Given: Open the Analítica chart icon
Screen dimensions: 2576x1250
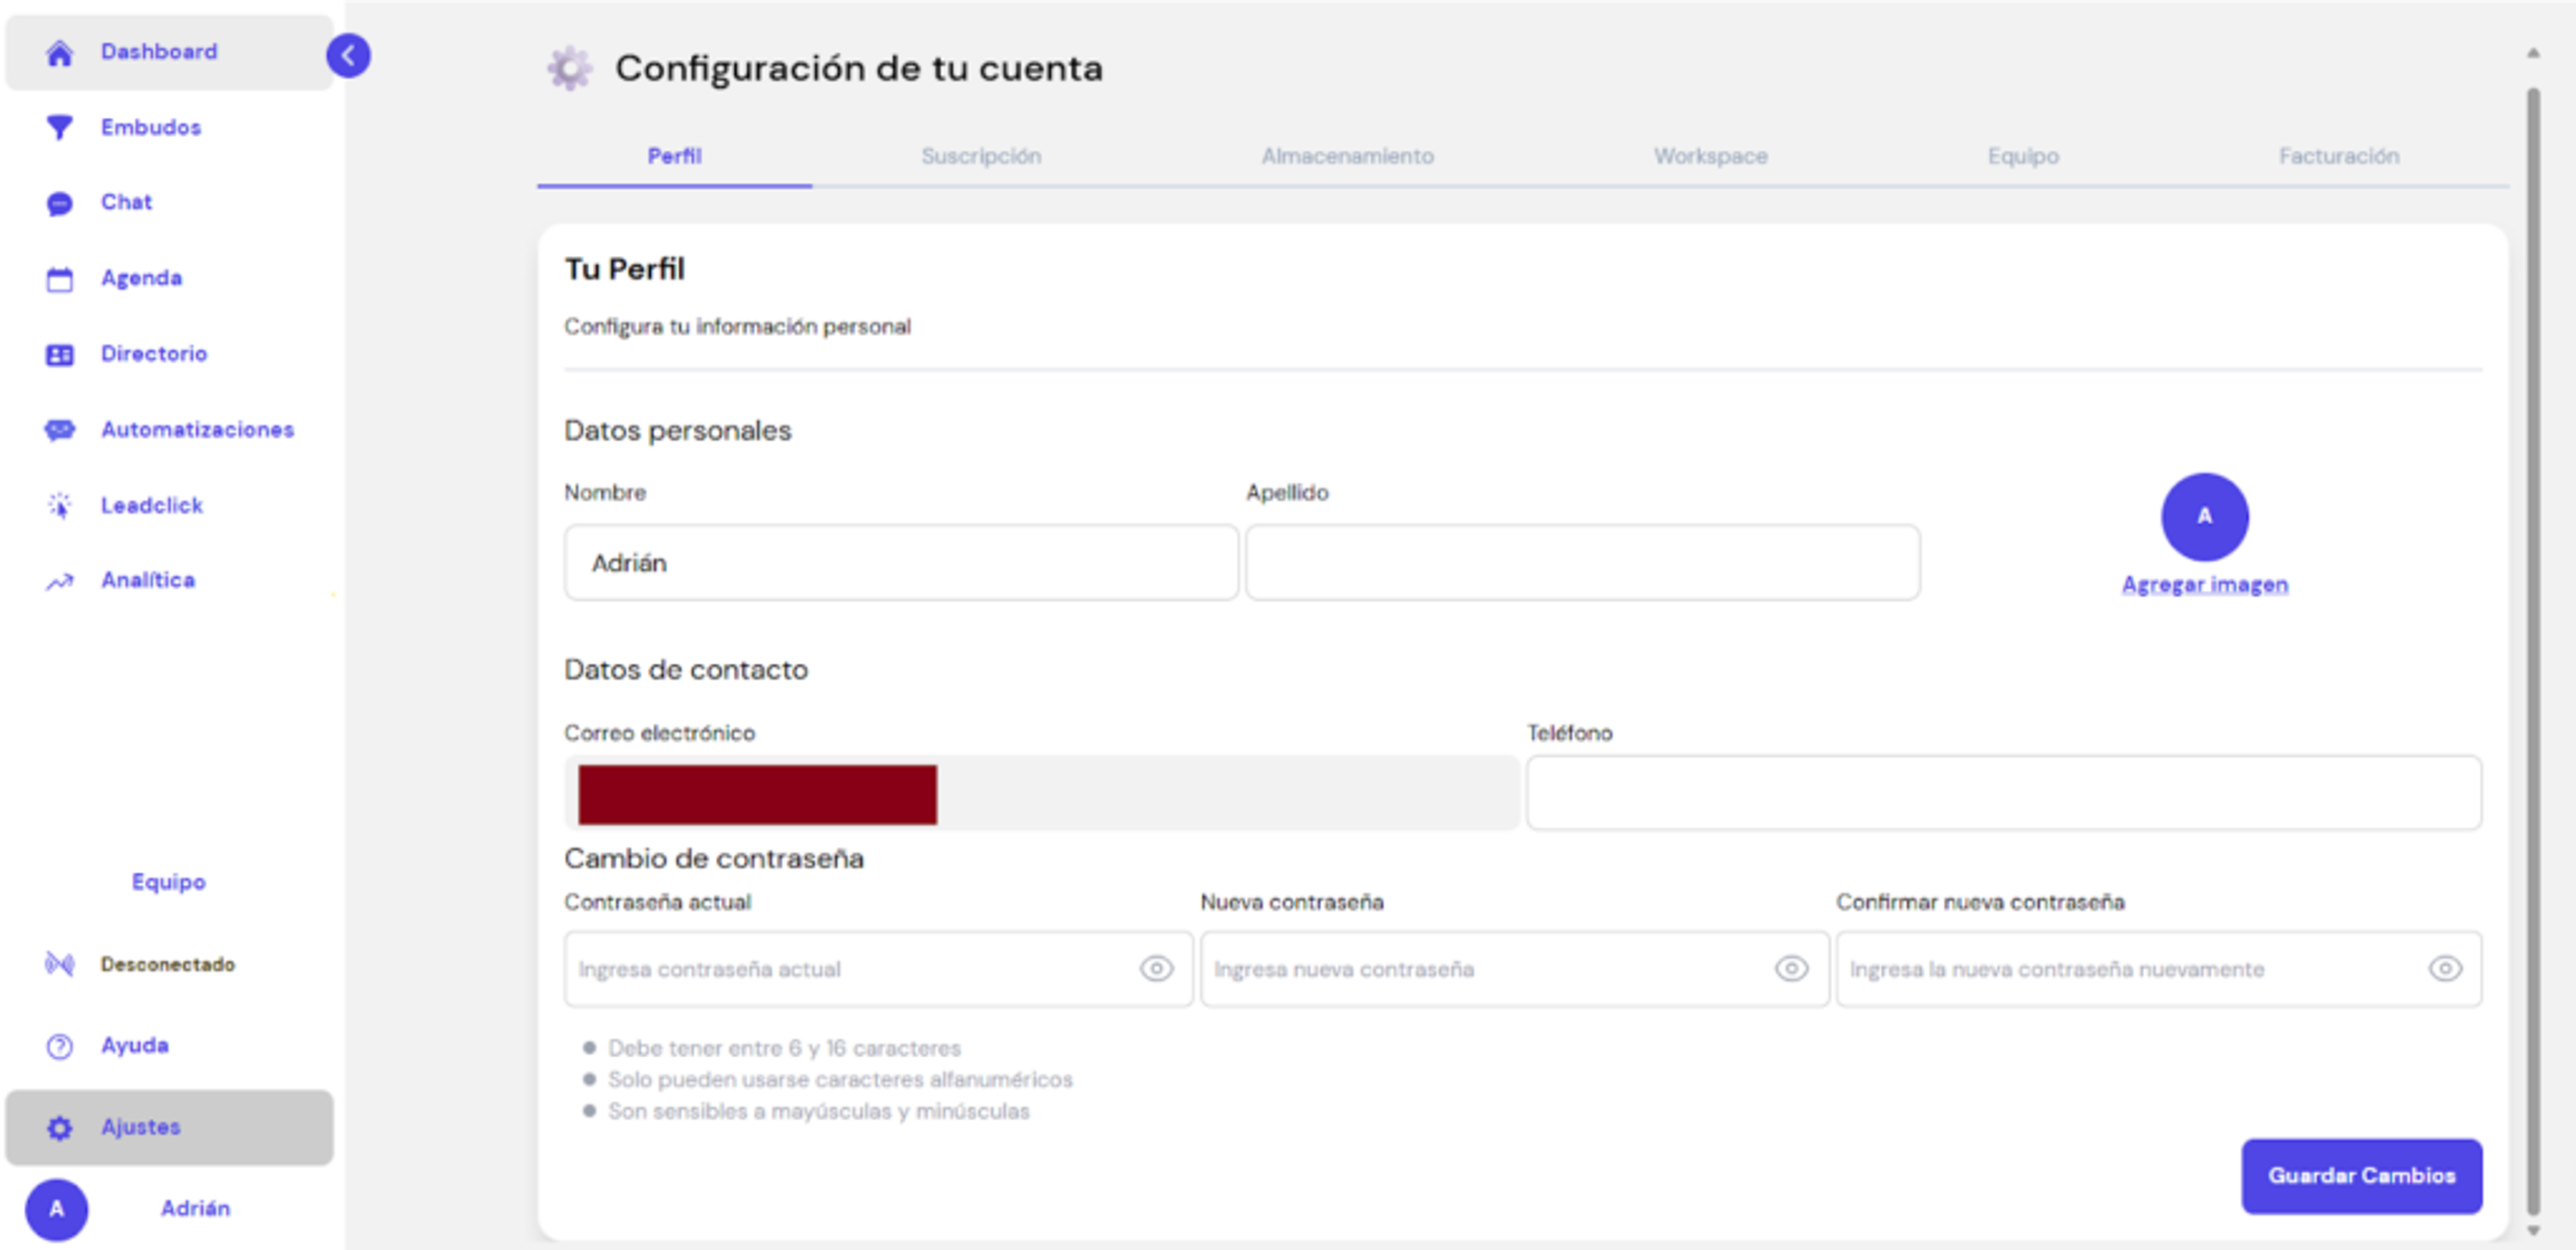Looking at the screenshot, I should [59, 581].
